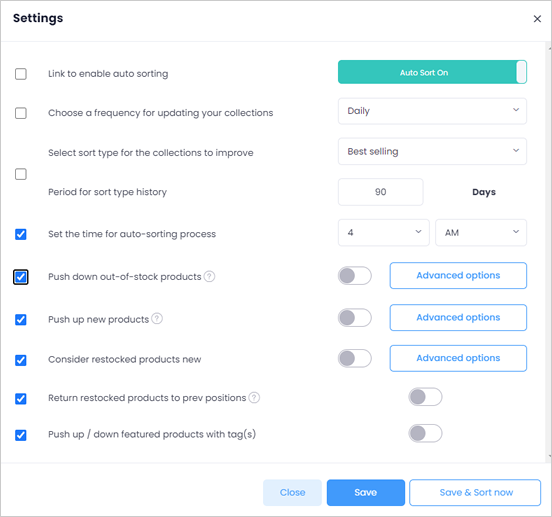Image resolution: width=552 pixels, height=517 pixels.
Task: Close the Settings dialog with the X icon
Action: [537, 19]
